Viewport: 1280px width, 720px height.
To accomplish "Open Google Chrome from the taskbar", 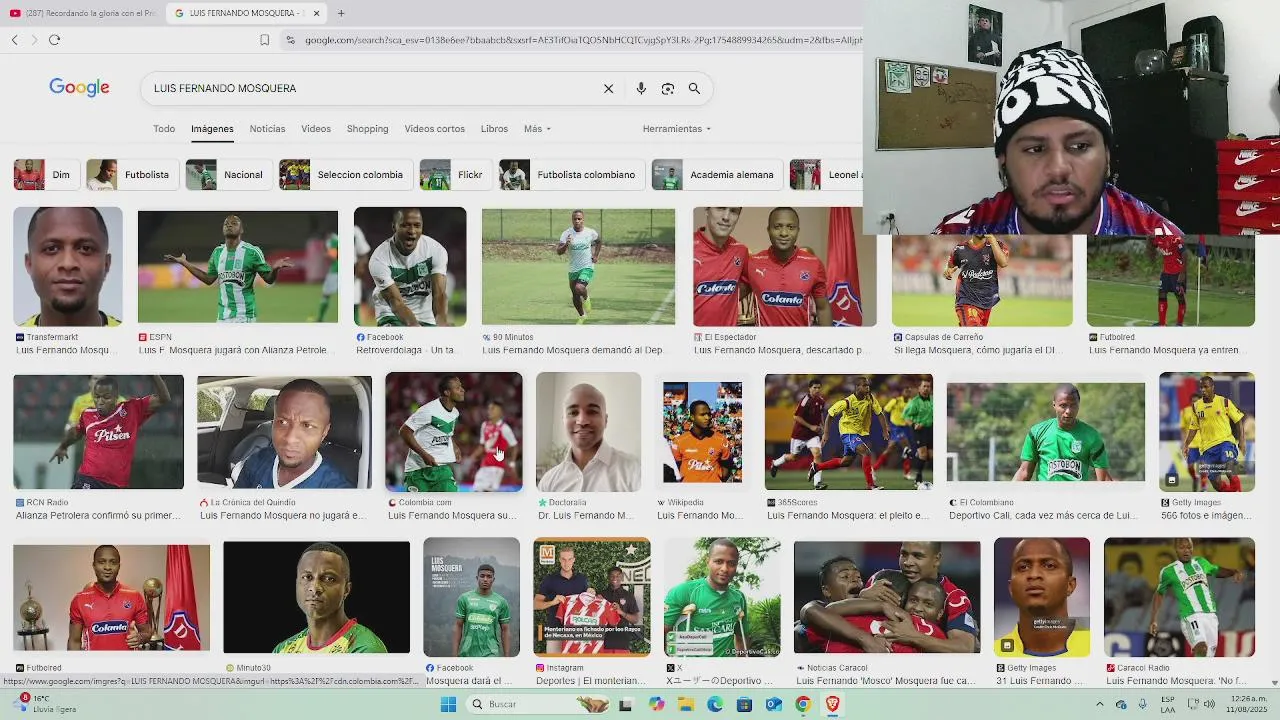I will click(802, 704).
